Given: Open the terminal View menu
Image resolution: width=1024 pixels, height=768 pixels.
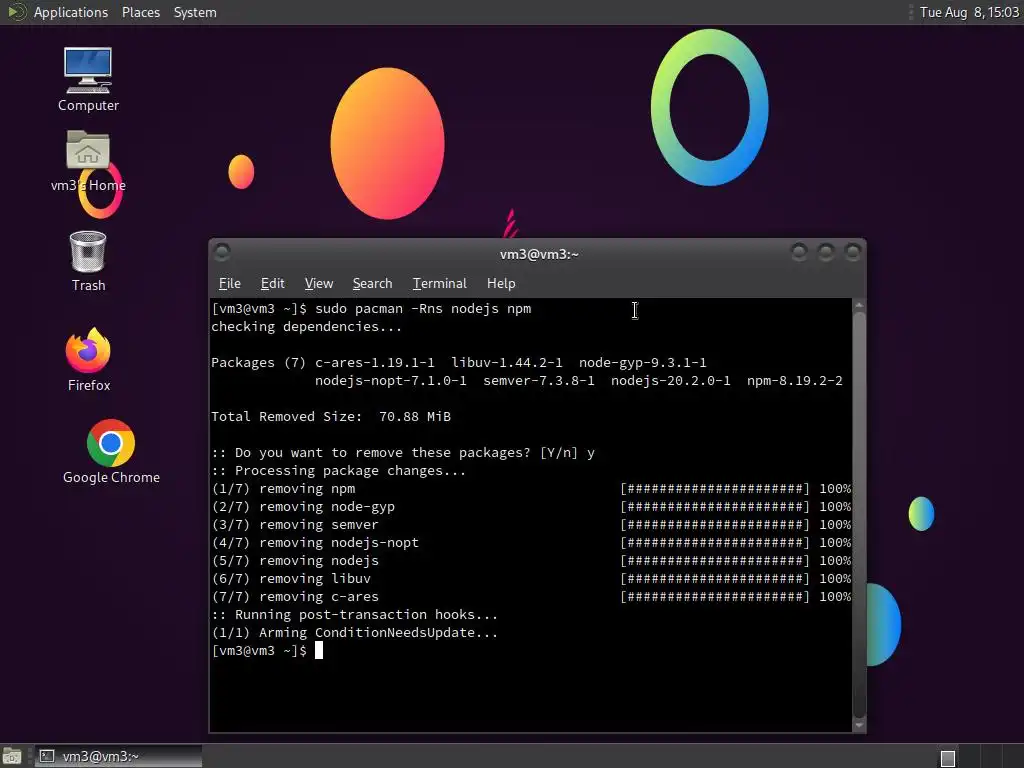Looking at the screenshot, I should click(319, 283).
